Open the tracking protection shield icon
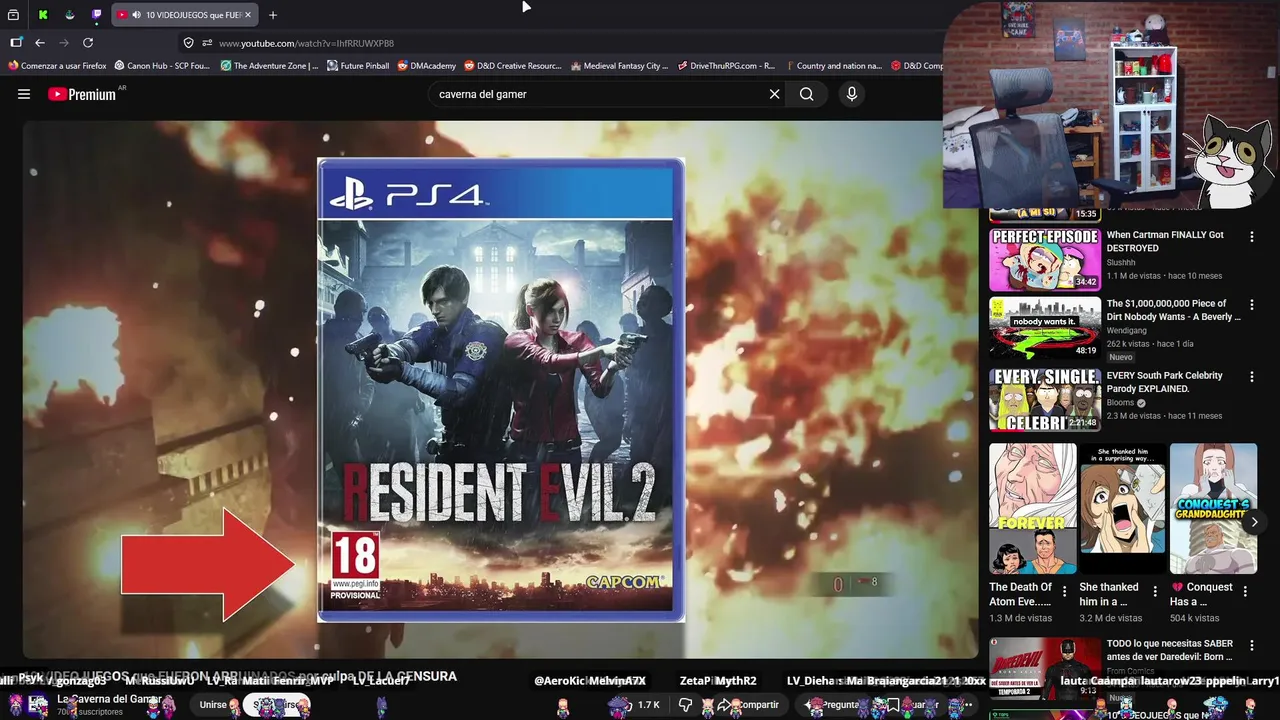 [188, 43]
